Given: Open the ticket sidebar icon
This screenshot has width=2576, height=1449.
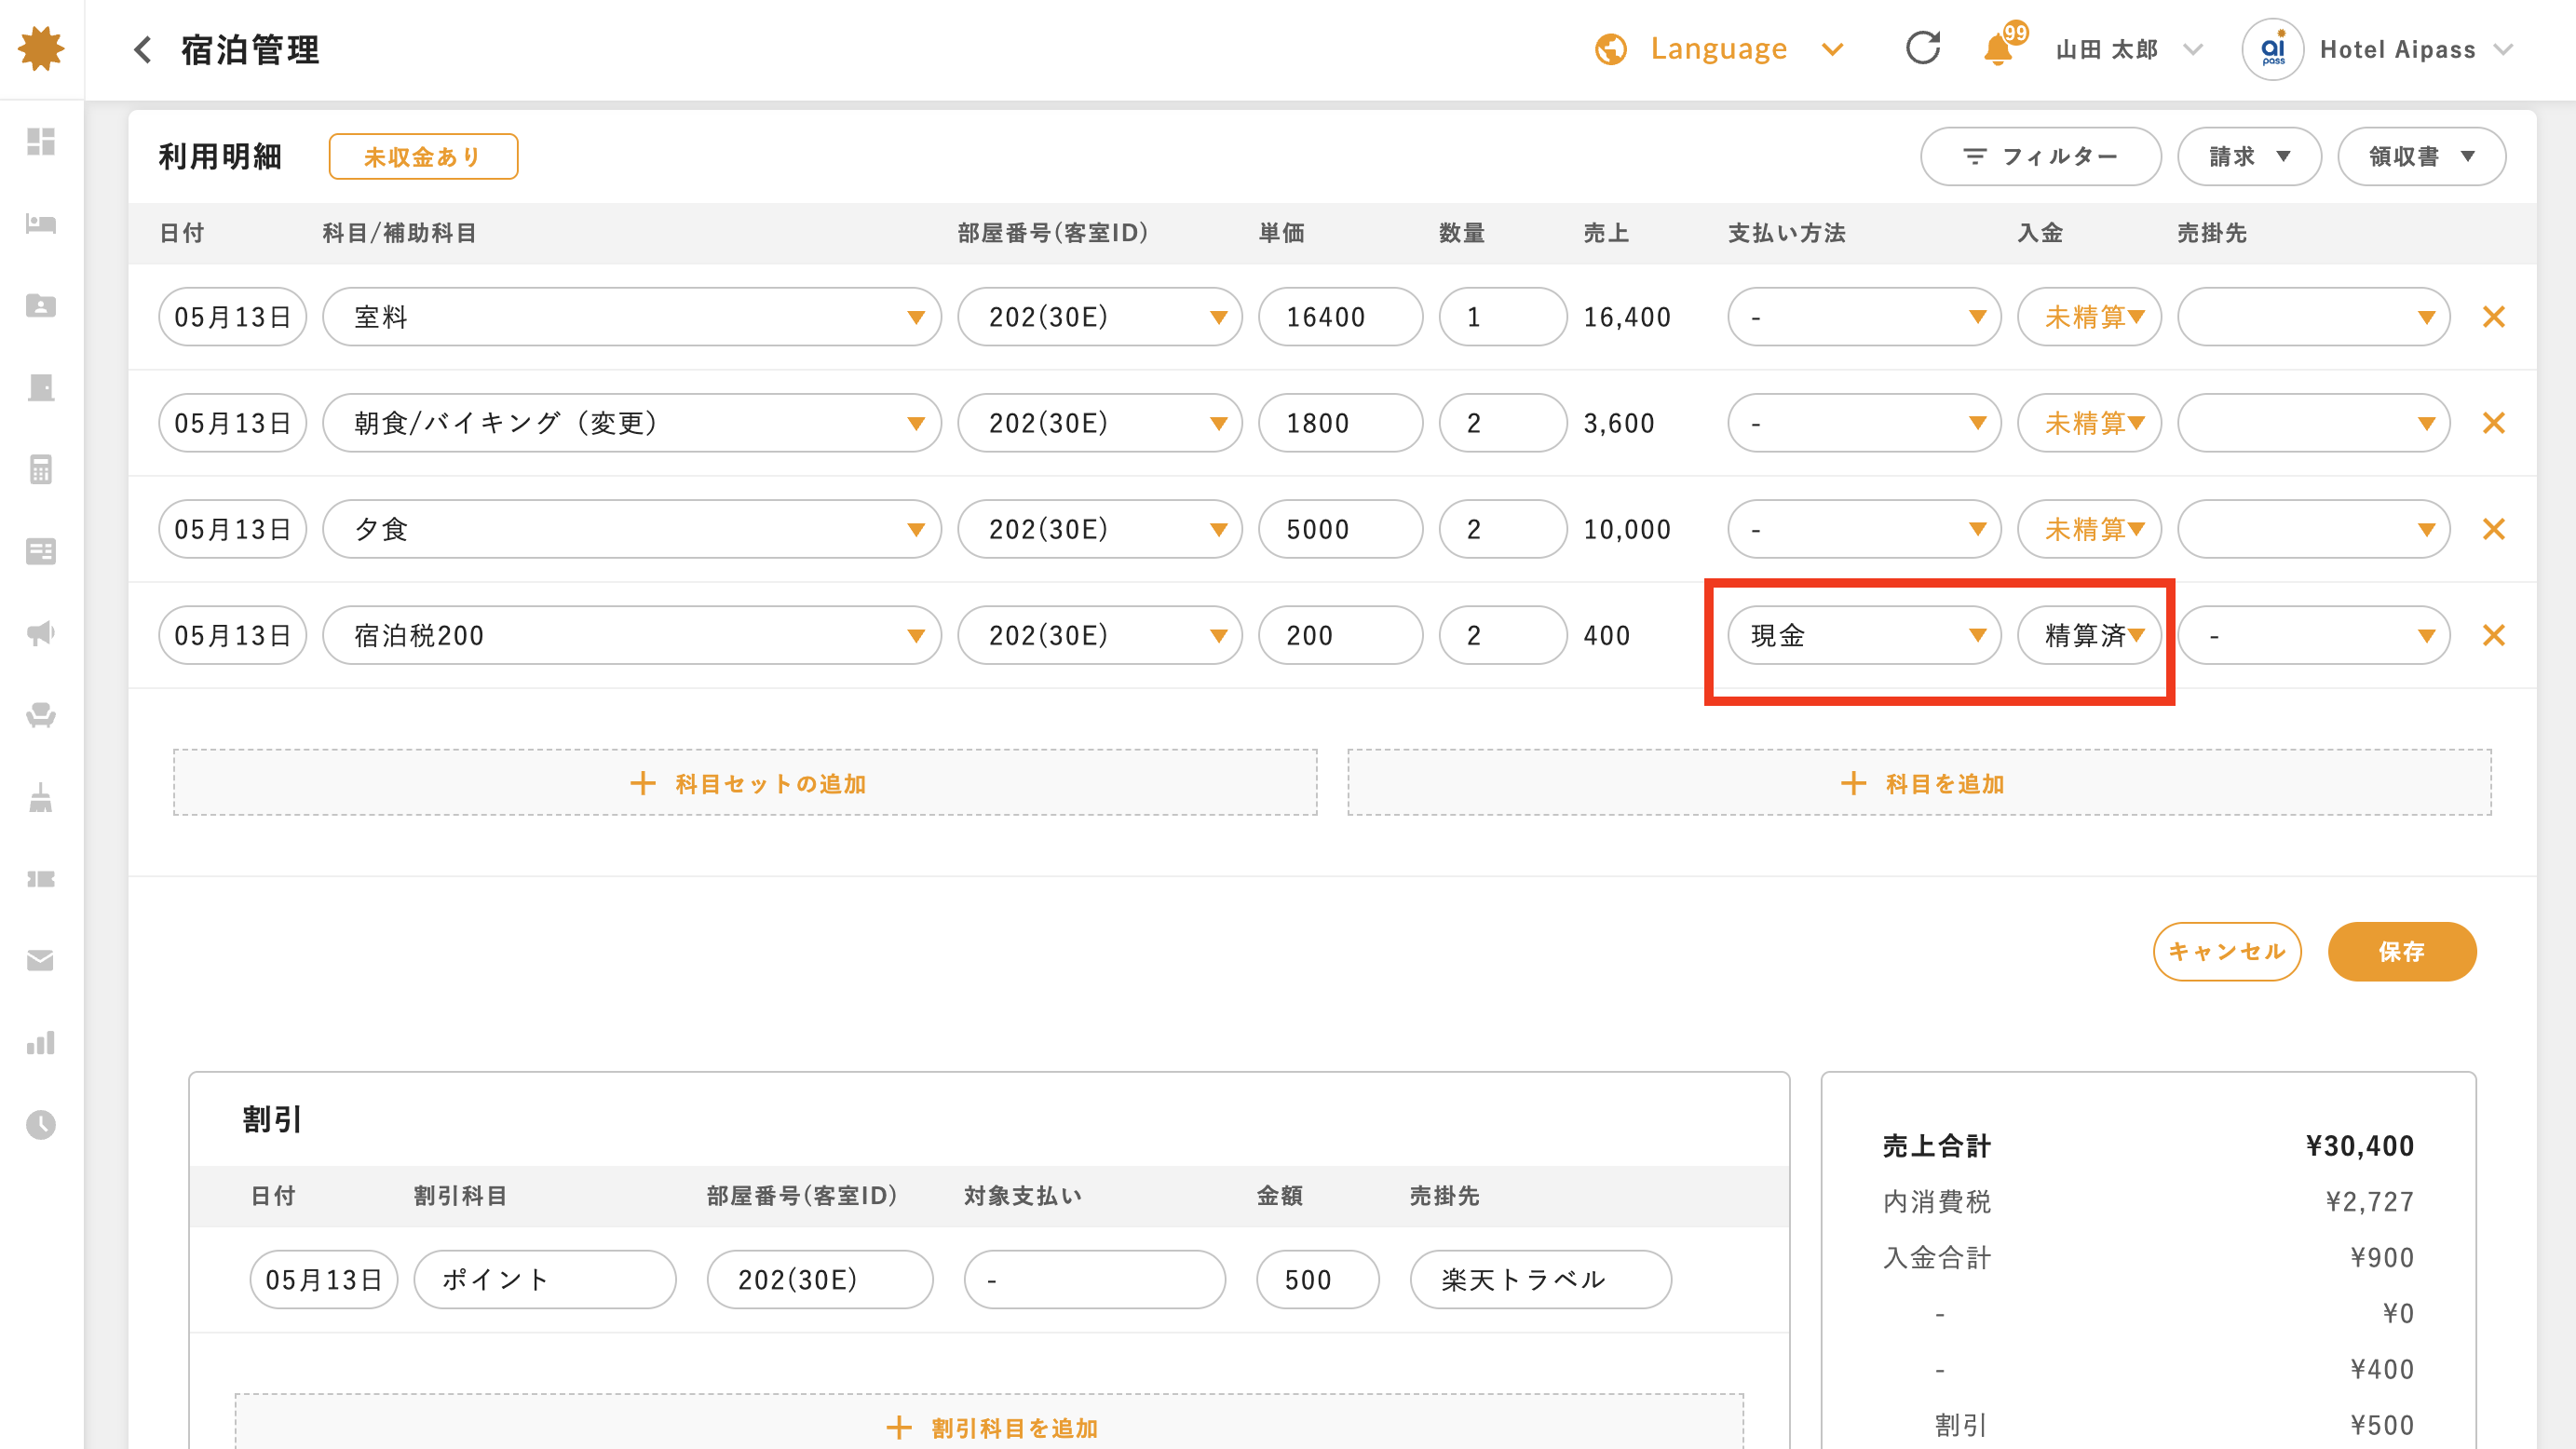Looking at the screenshot, I should click(x=41, y=879).
